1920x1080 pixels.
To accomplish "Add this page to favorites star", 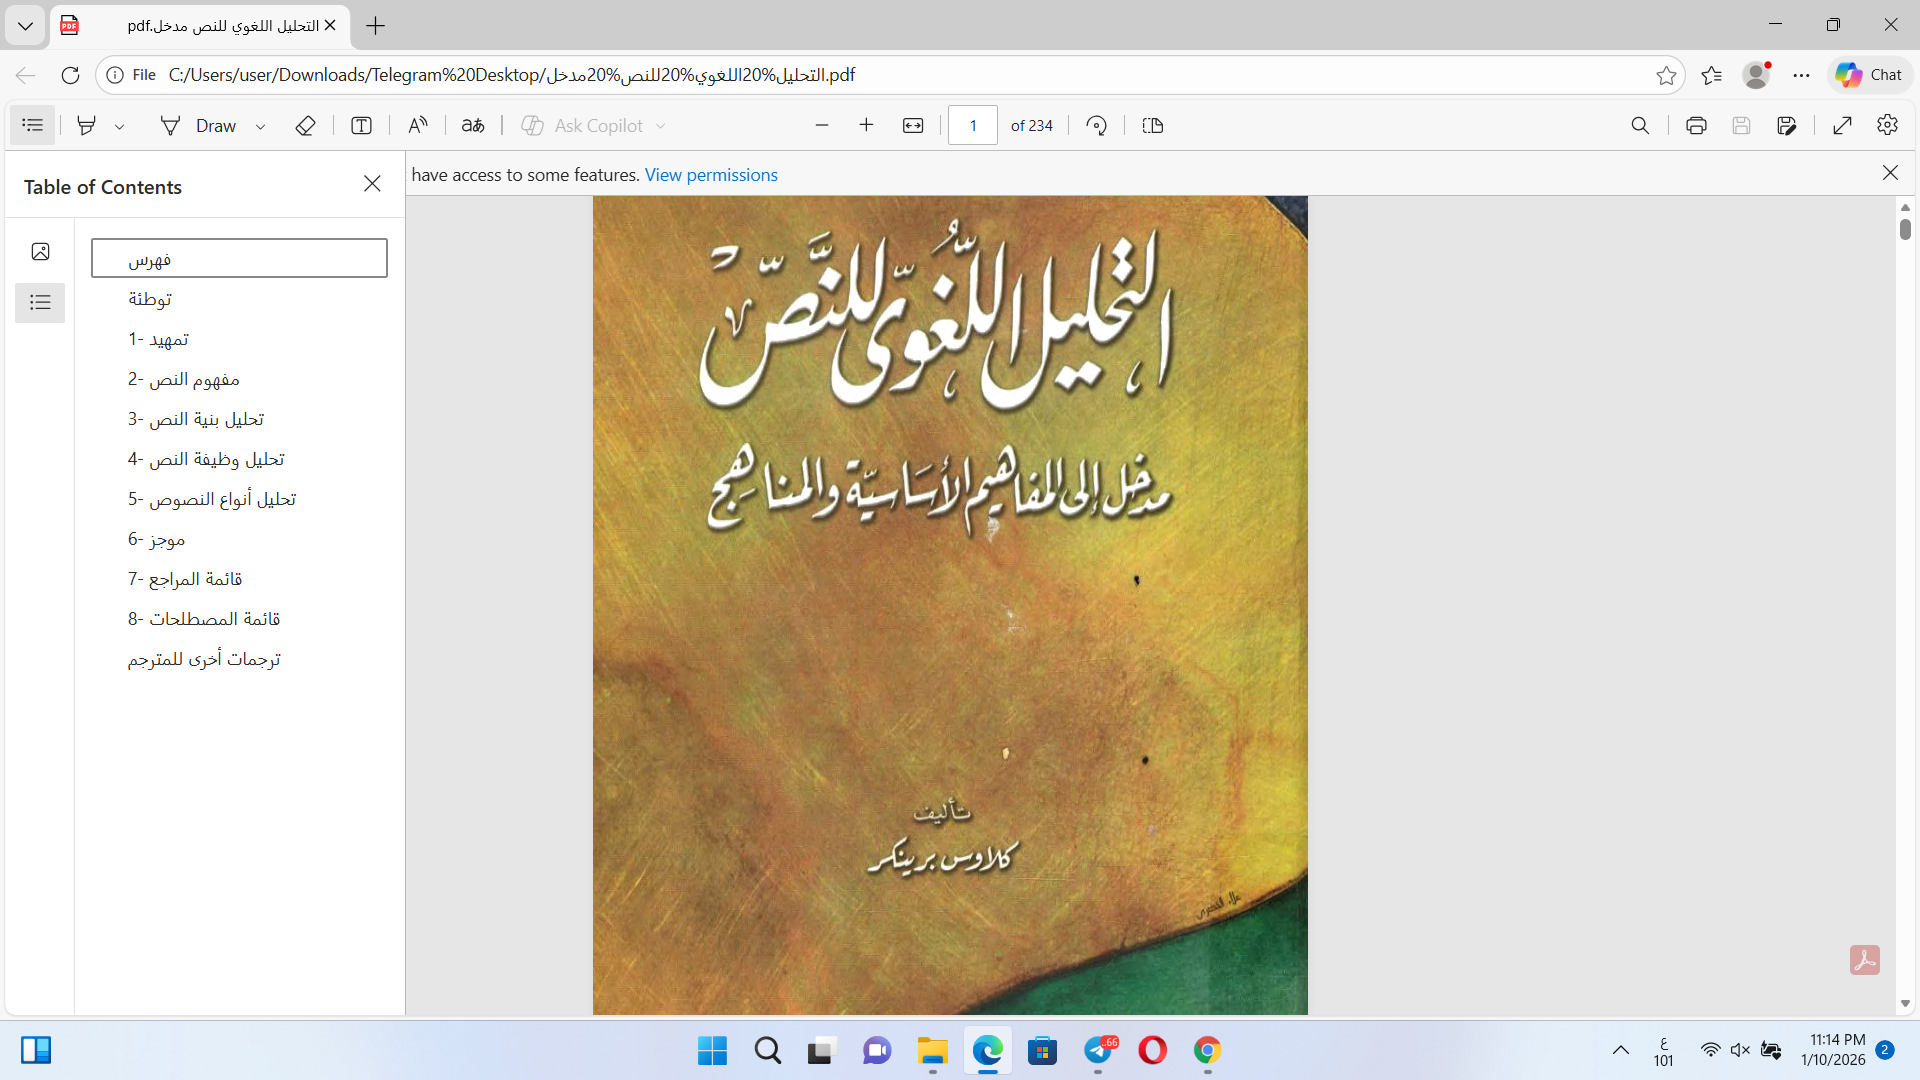I will [1666, 75].
